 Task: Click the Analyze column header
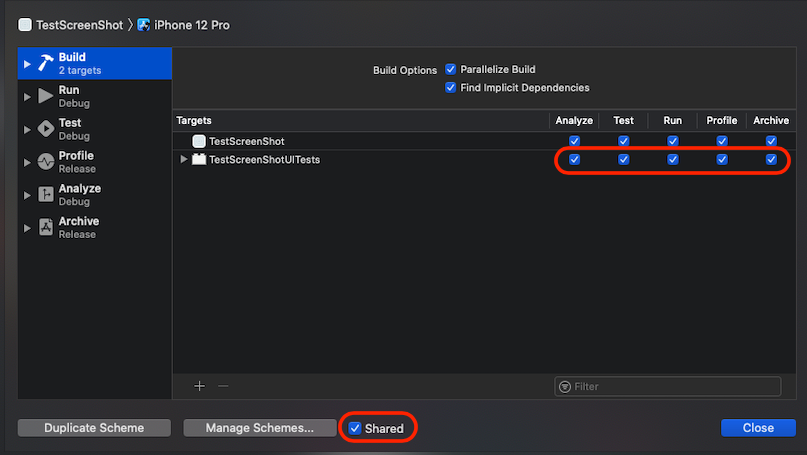point(574,120)
